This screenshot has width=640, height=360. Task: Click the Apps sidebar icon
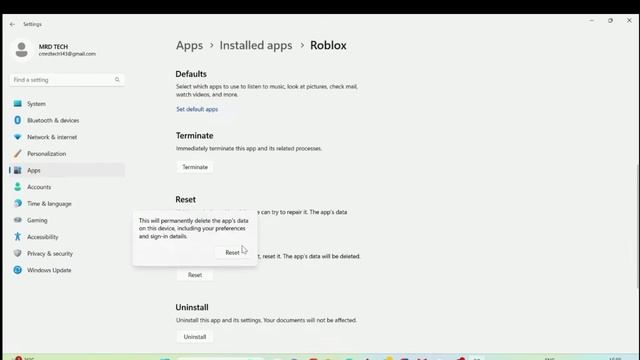[x=18, y=171]
